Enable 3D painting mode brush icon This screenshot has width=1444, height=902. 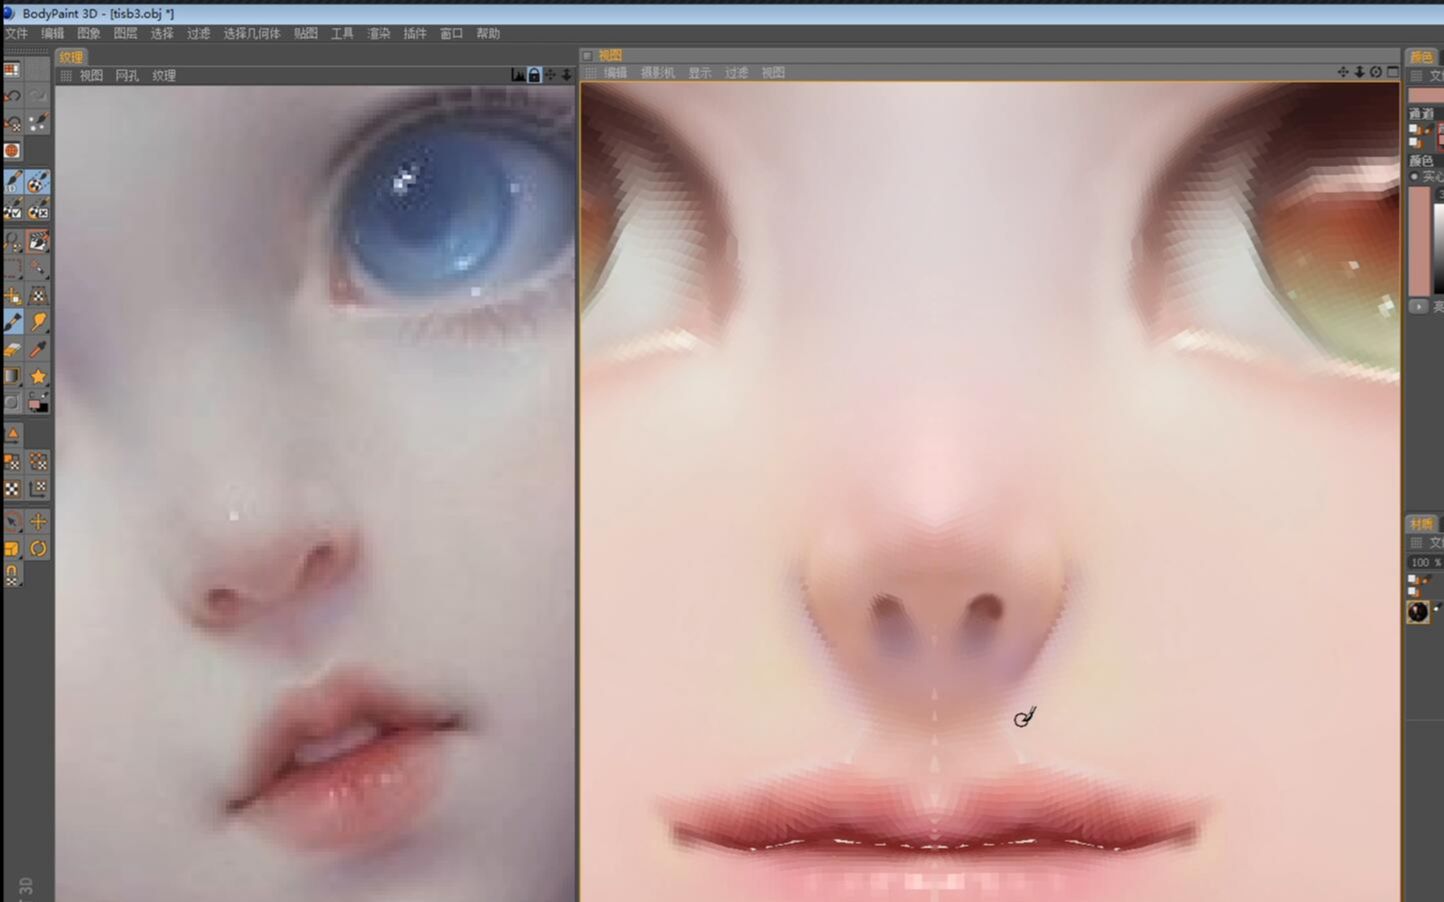12,182
